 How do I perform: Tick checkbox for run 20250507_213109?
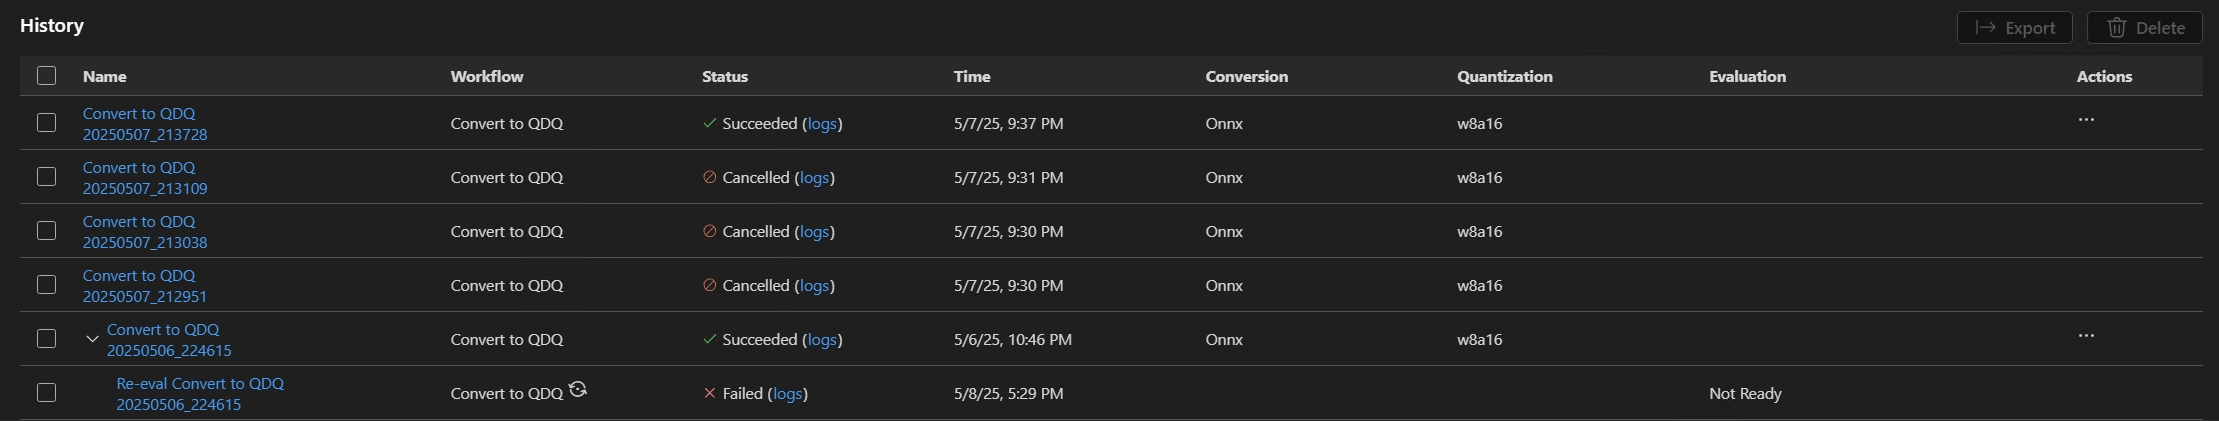pos(46,177)
